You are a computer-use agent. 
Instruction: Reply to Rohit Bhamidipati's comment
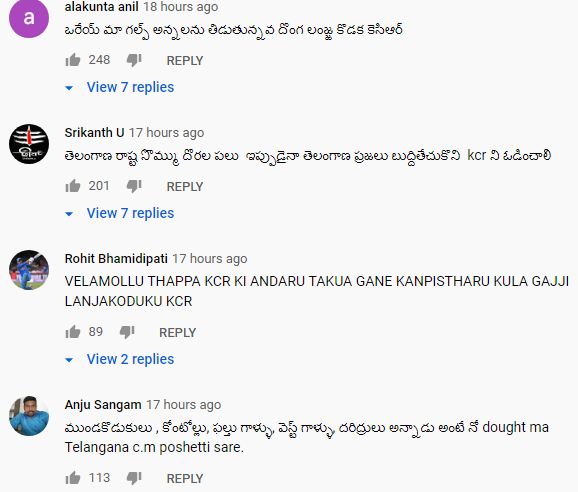(177, 332)
